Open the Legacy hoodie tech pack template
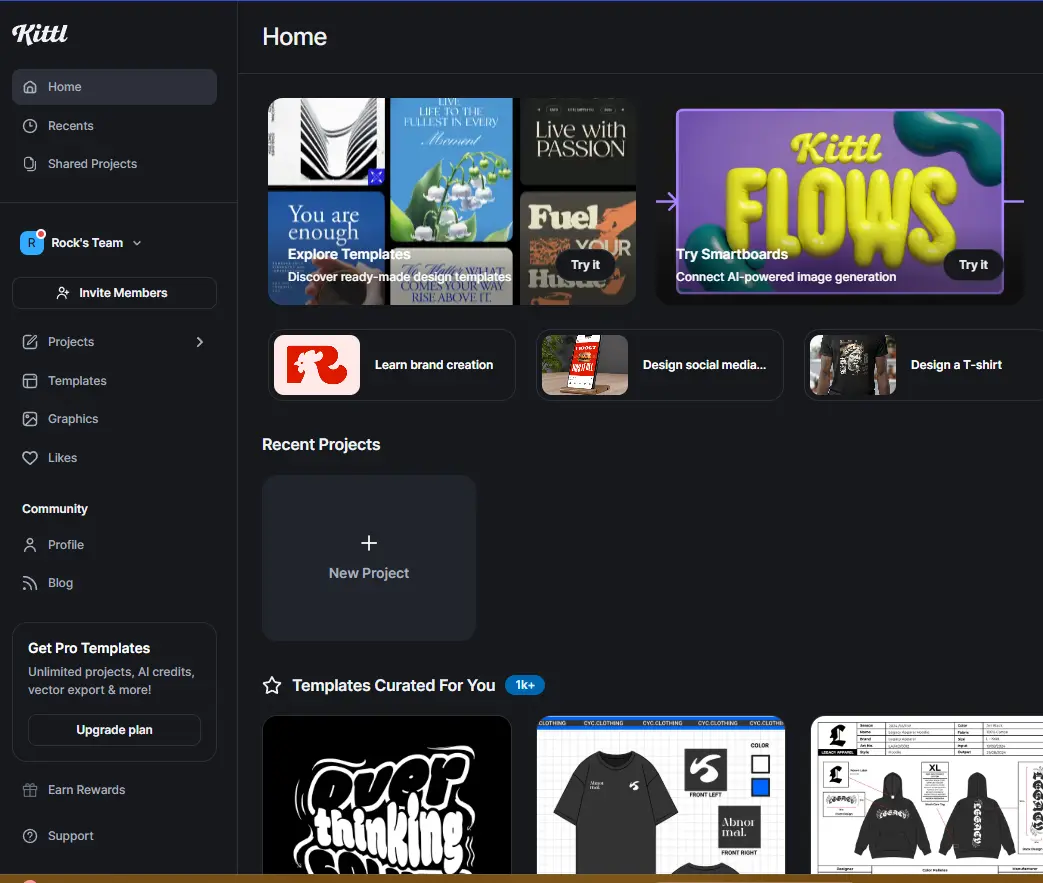Viewport: 1043px width, 883px height. (927, 795)
